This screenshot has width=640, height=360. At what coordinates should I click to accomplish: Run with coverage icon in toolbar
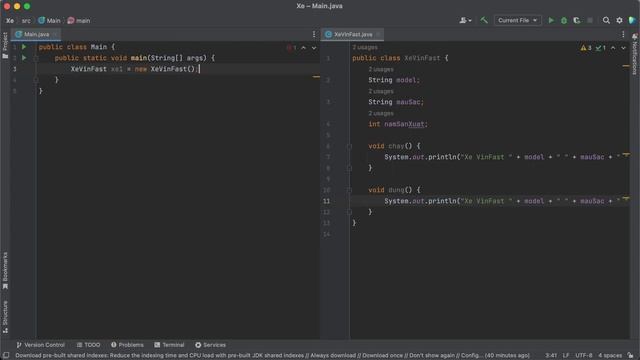pos(576,20)
